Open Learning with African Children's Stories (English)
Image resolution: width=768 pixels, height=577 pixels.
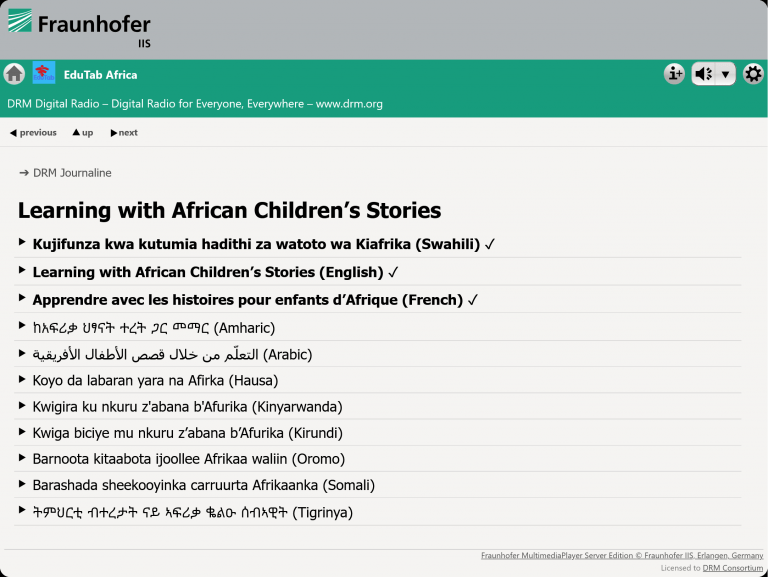tap(208, 272)
